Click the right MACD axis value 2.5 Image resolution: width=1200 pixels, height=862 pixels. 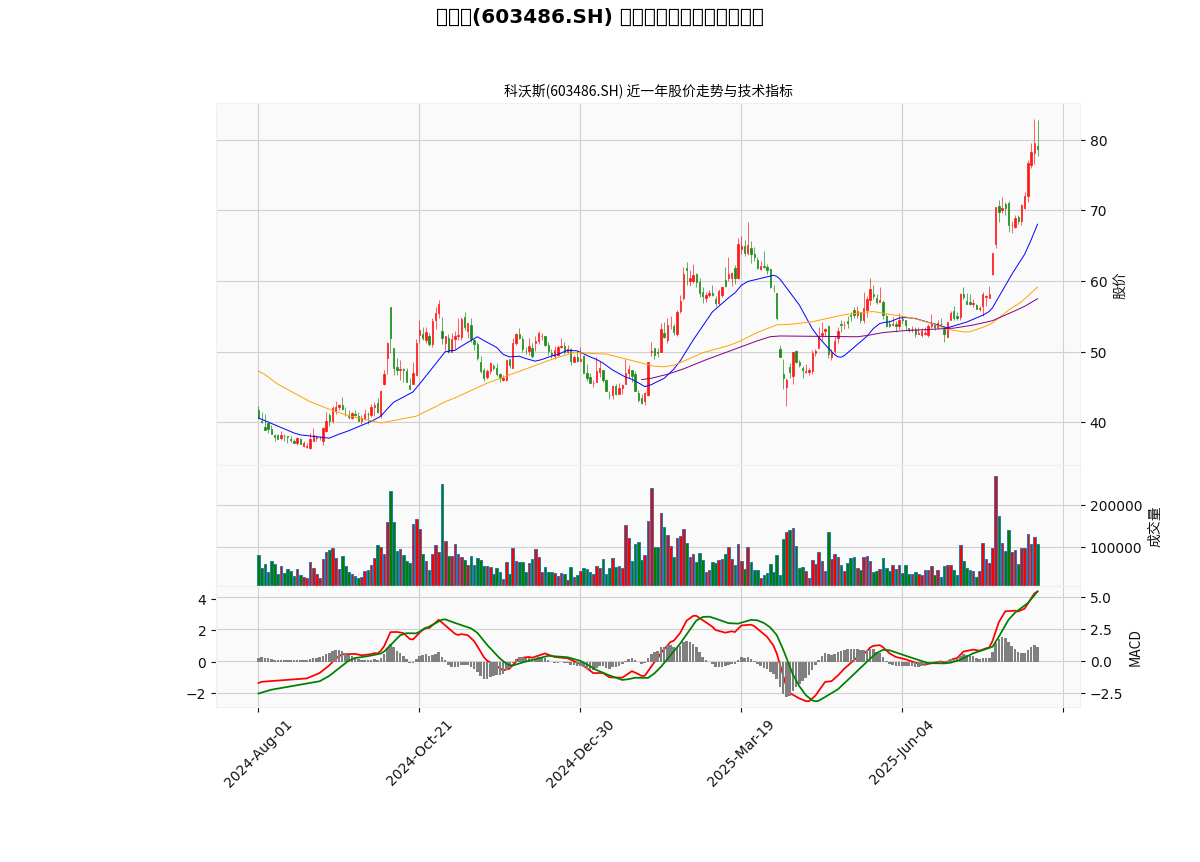[1100, 631]
